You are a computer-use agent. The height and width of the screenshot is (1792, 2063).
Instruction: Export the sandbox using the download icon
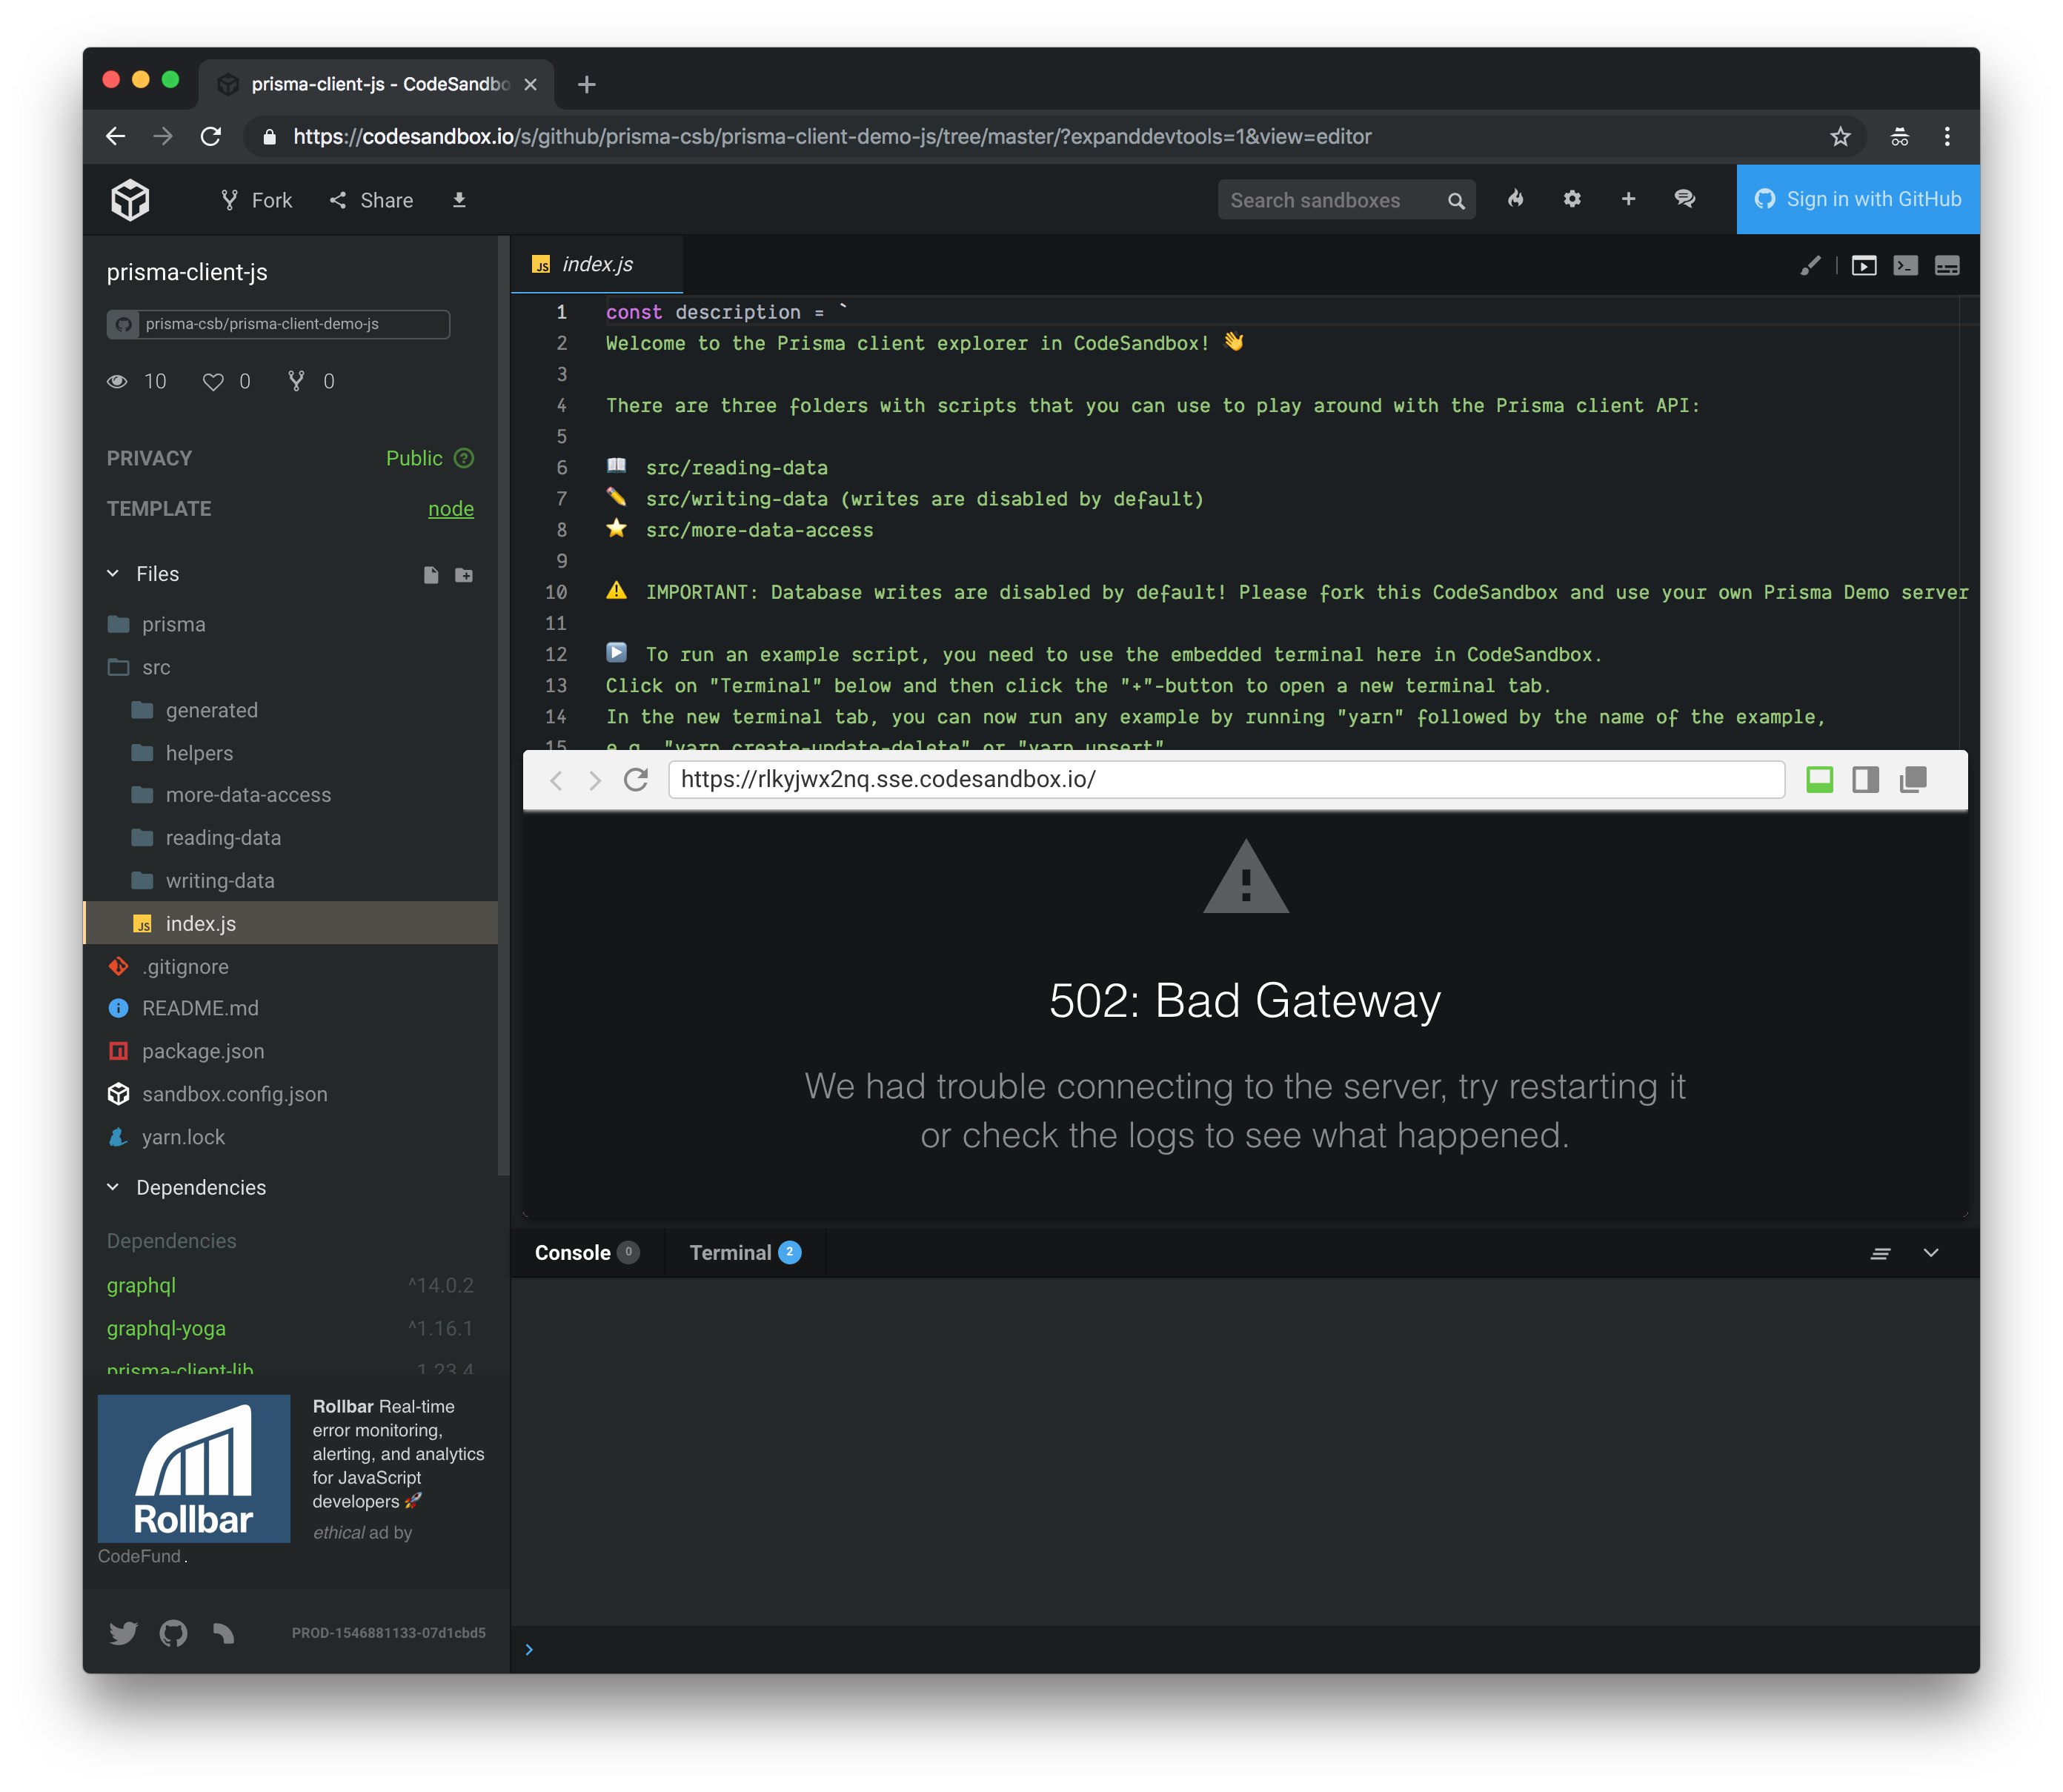tap(459, 200)
